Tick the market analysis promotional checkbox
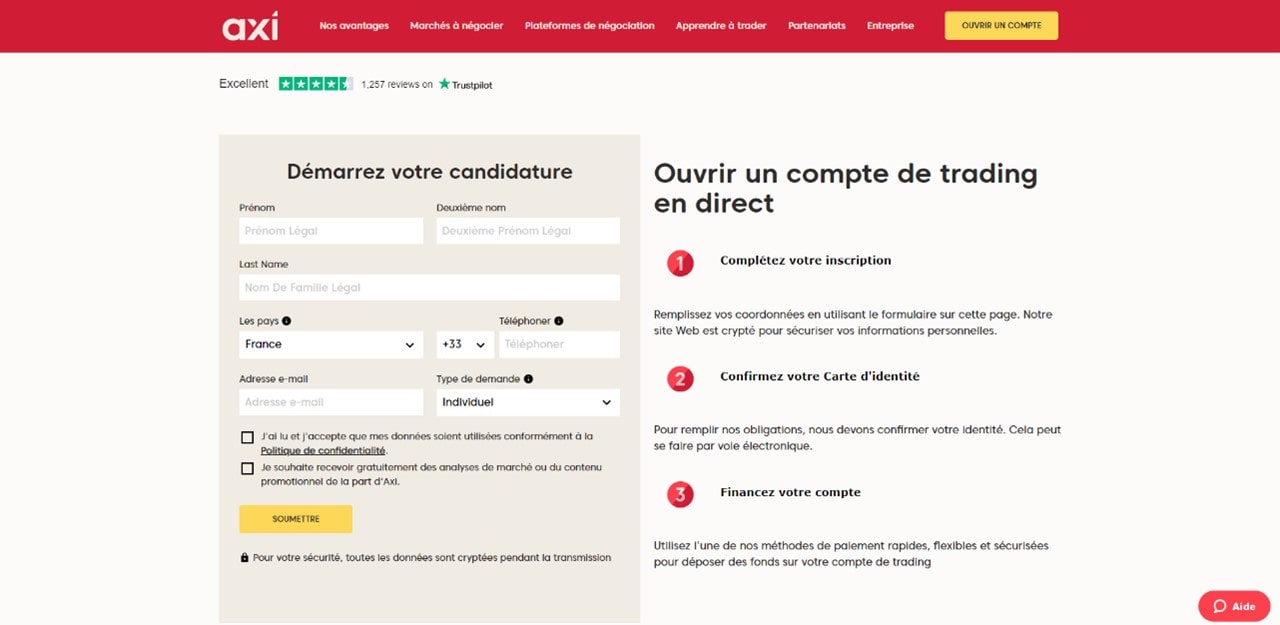Image resolution: width=1280 pixels, height=625 pixels. click(x=247, y=468)
